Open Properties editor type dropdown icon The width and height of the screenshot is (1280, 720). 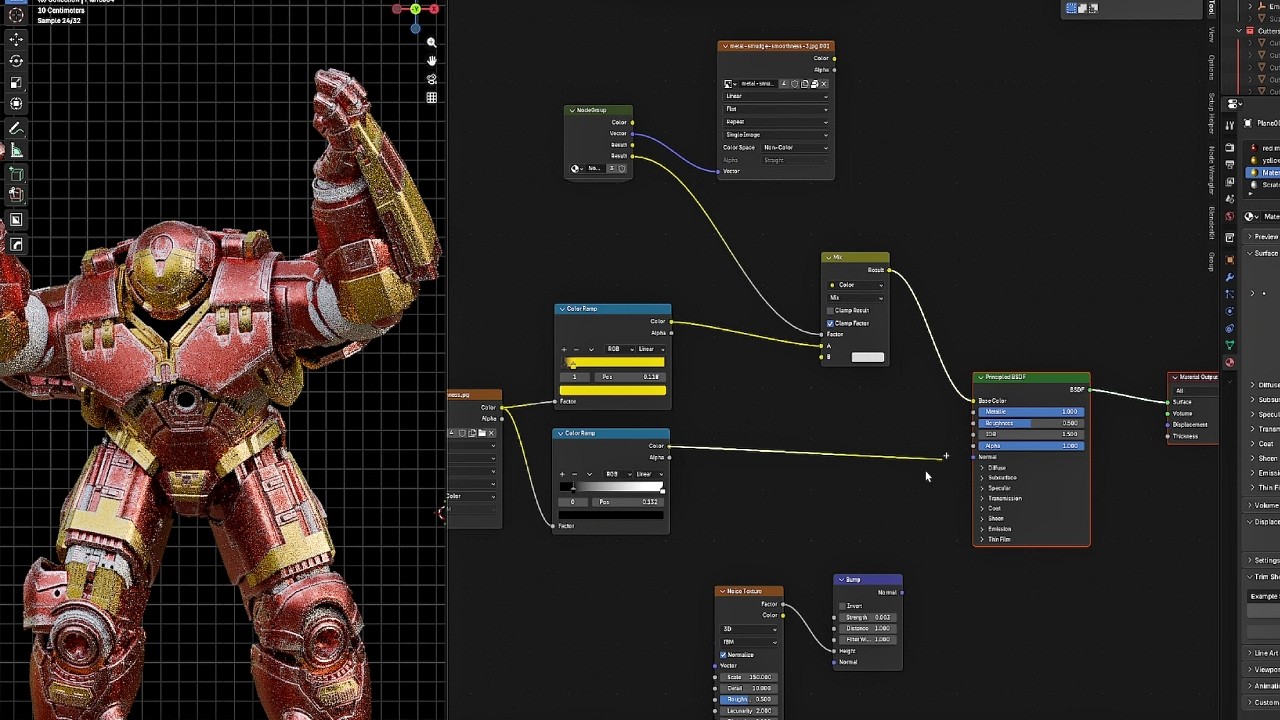1234,104
